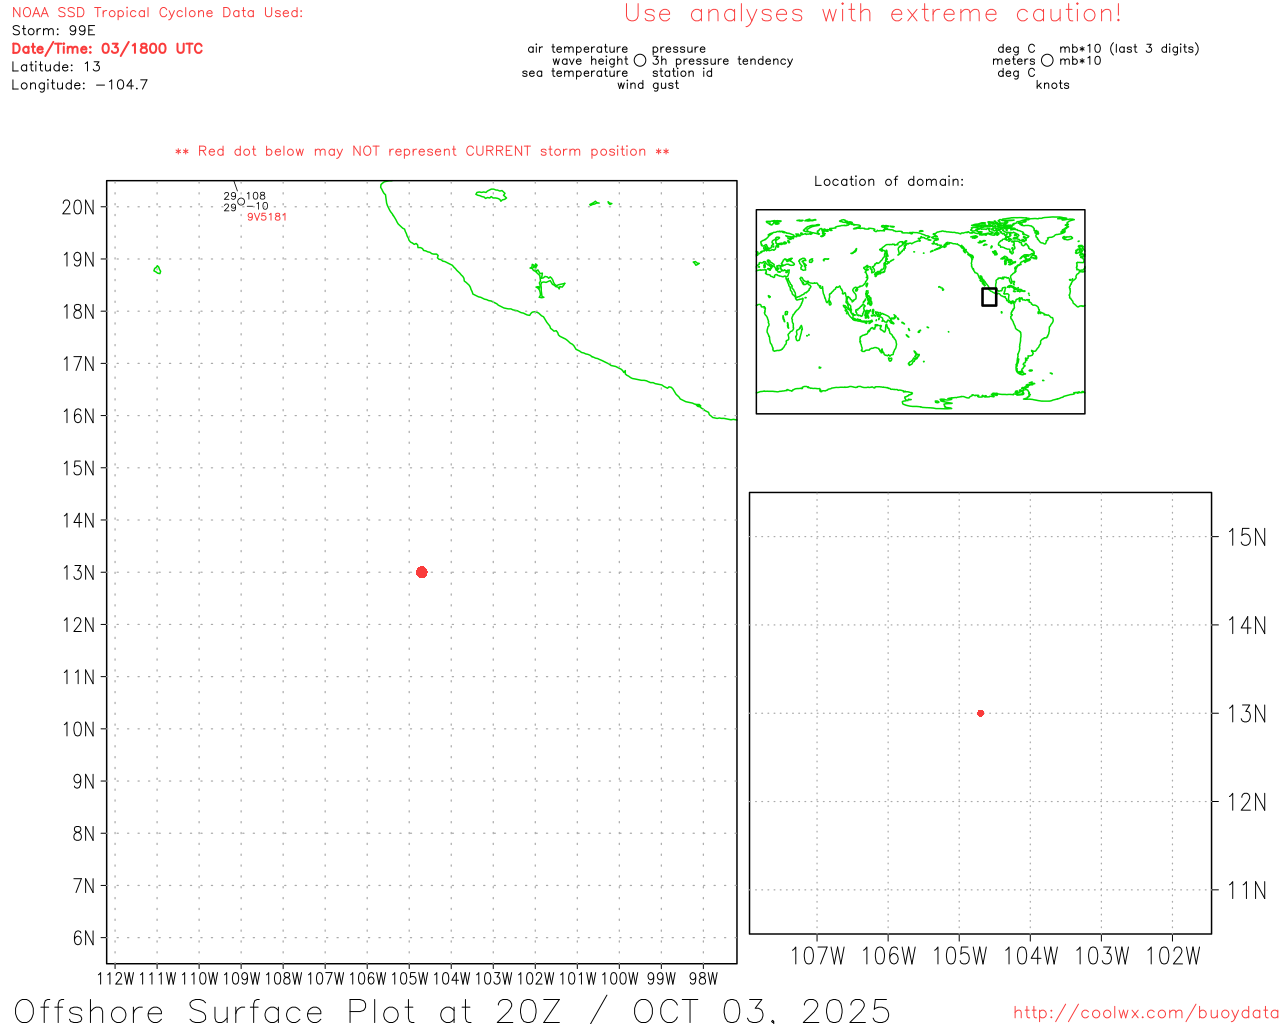Click the 105W longitude label under inset map

(958, 956)
